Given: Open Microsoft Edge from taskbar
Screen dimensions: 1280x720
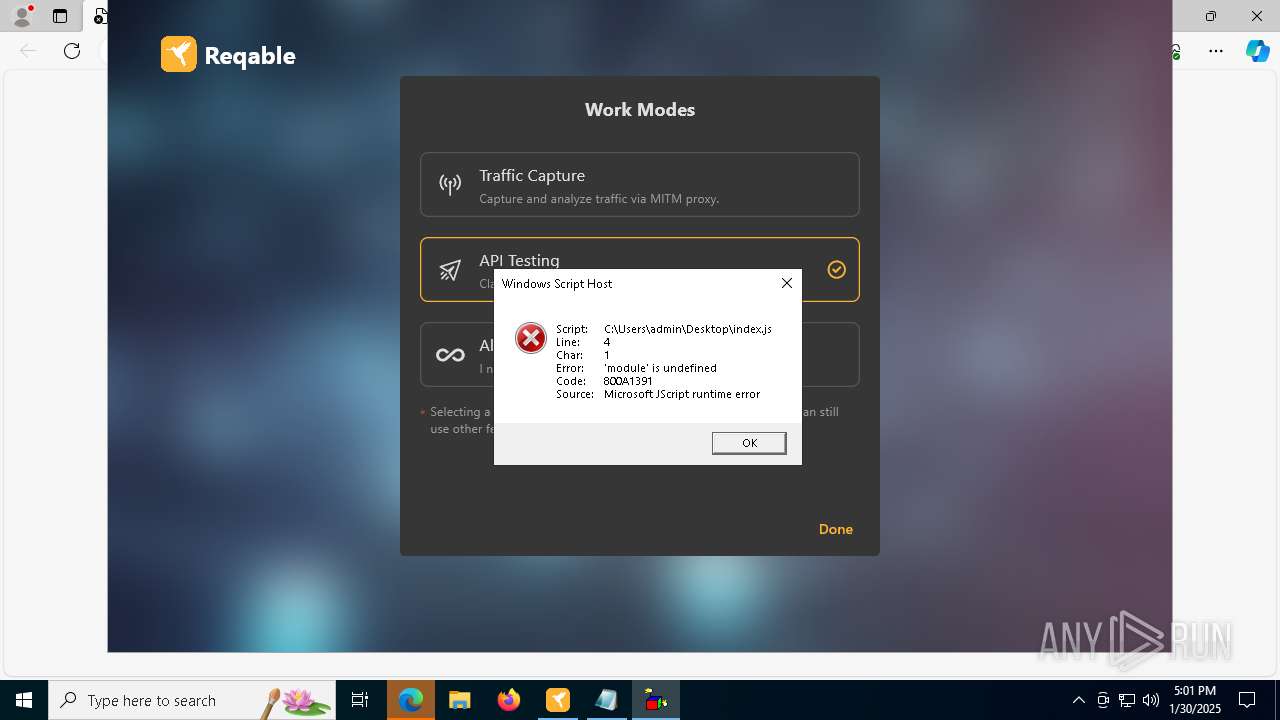Looking at the screenshot, I should pyautogui.click(x=411, y=700).
